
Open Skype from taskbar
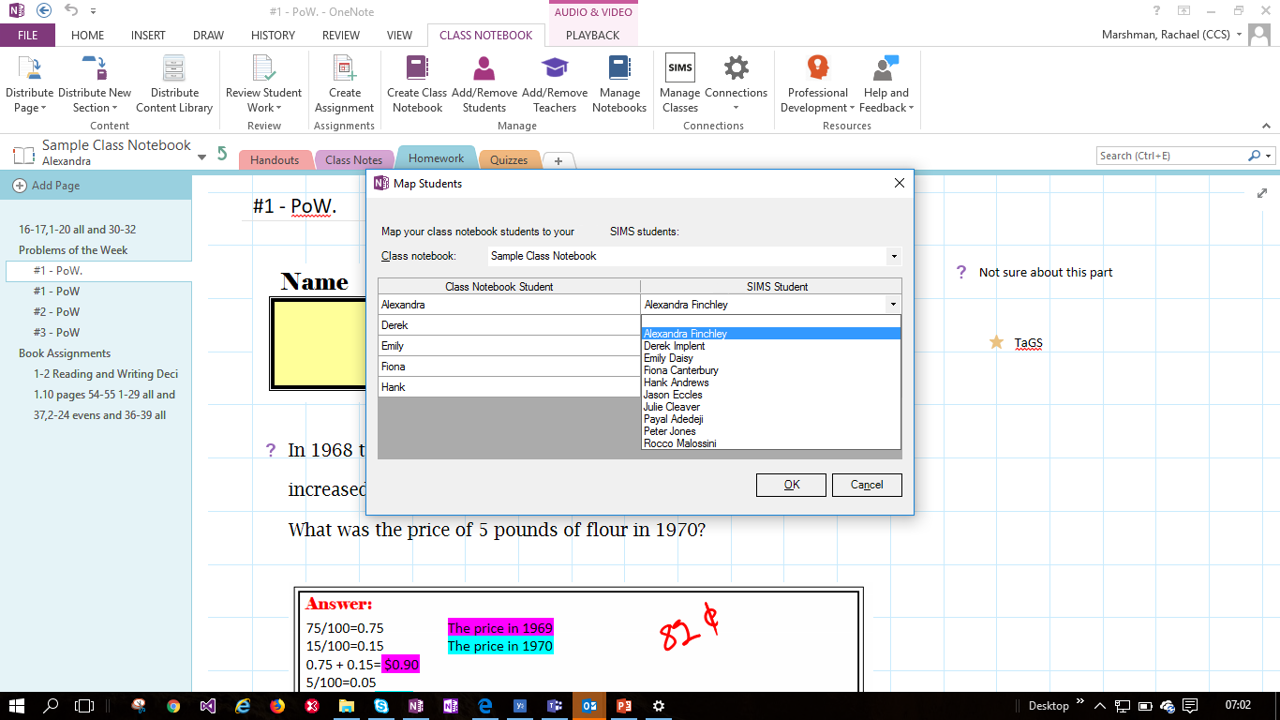click(x=381, y=706)
